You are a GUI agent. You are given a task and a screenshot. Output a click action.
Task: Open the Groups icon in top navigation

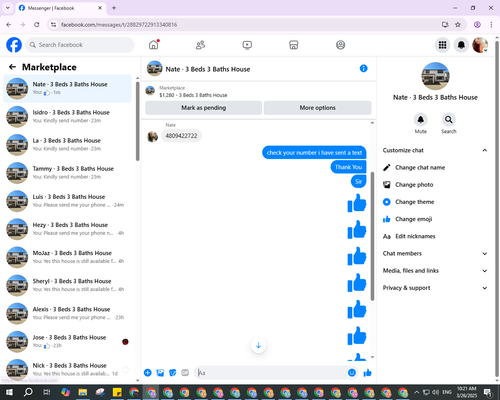coord(340,45)
